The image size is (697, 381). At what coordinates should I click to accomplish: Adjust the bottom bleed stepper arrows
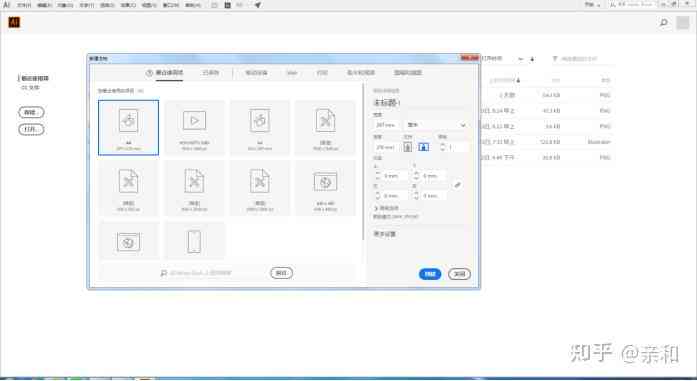417,176
